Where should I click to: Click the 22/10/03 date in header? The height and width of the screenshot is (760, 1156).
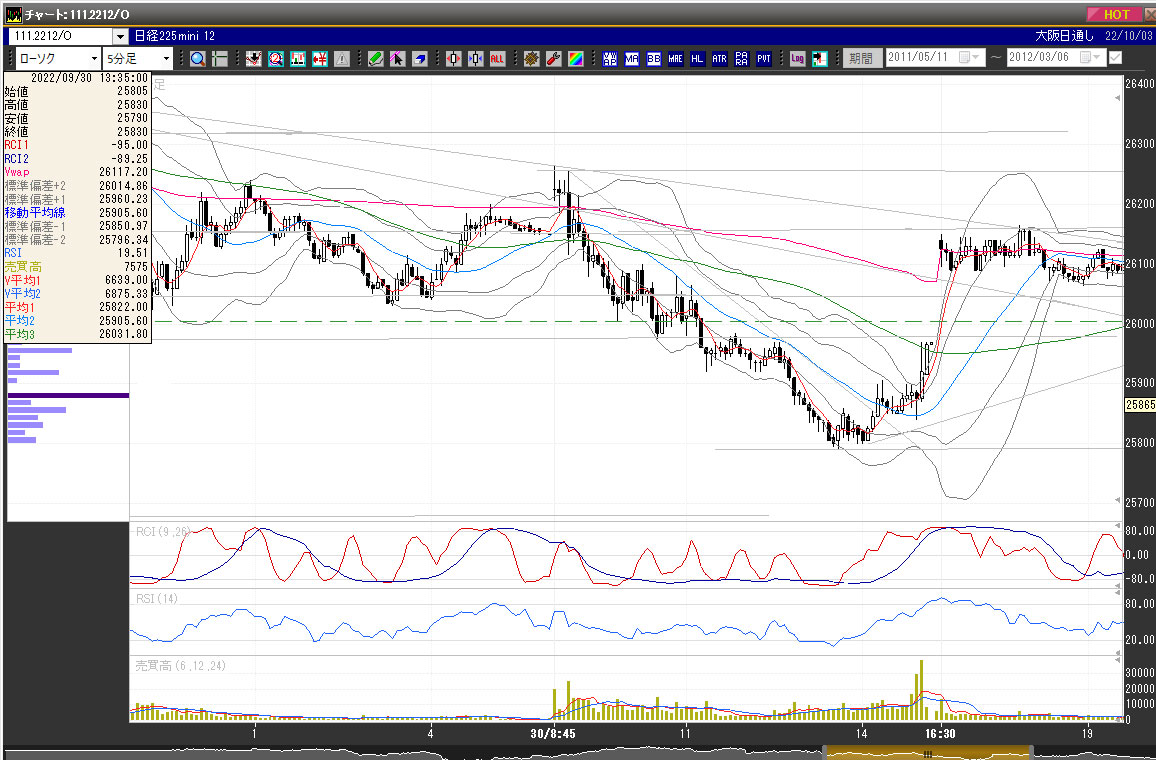tap(1128, 35)
